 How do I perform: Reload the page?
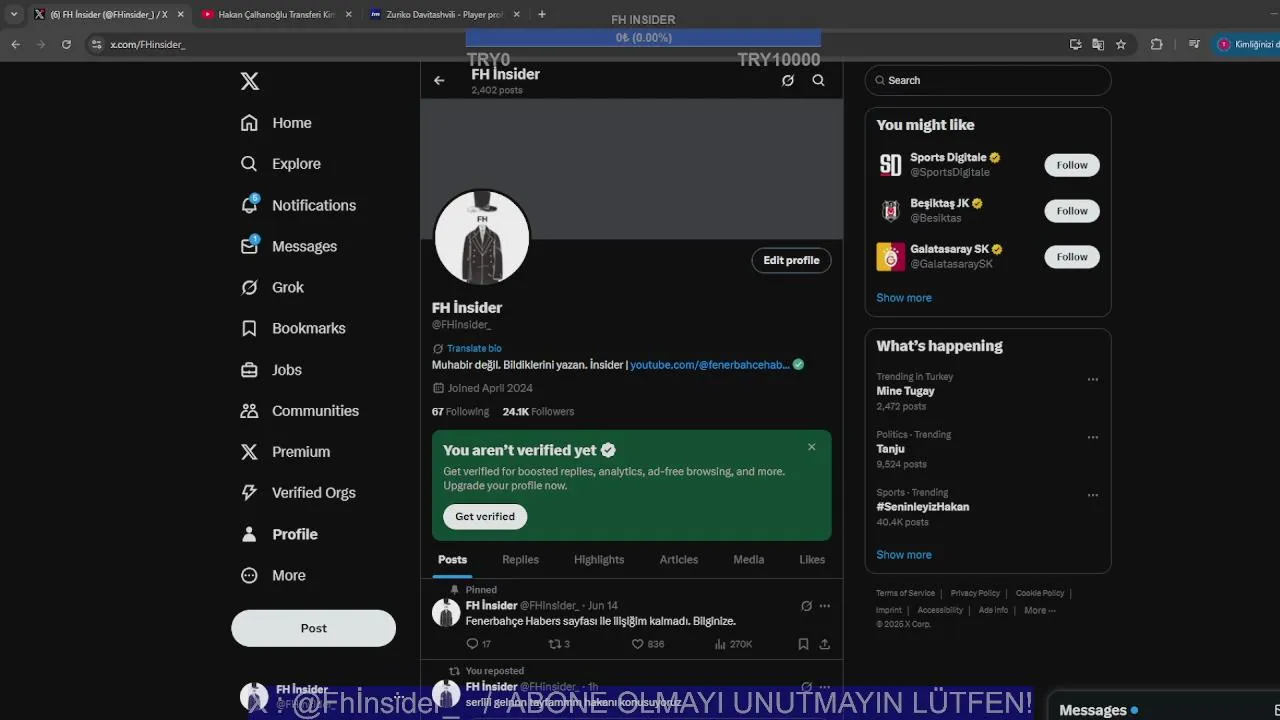point(66,44)
